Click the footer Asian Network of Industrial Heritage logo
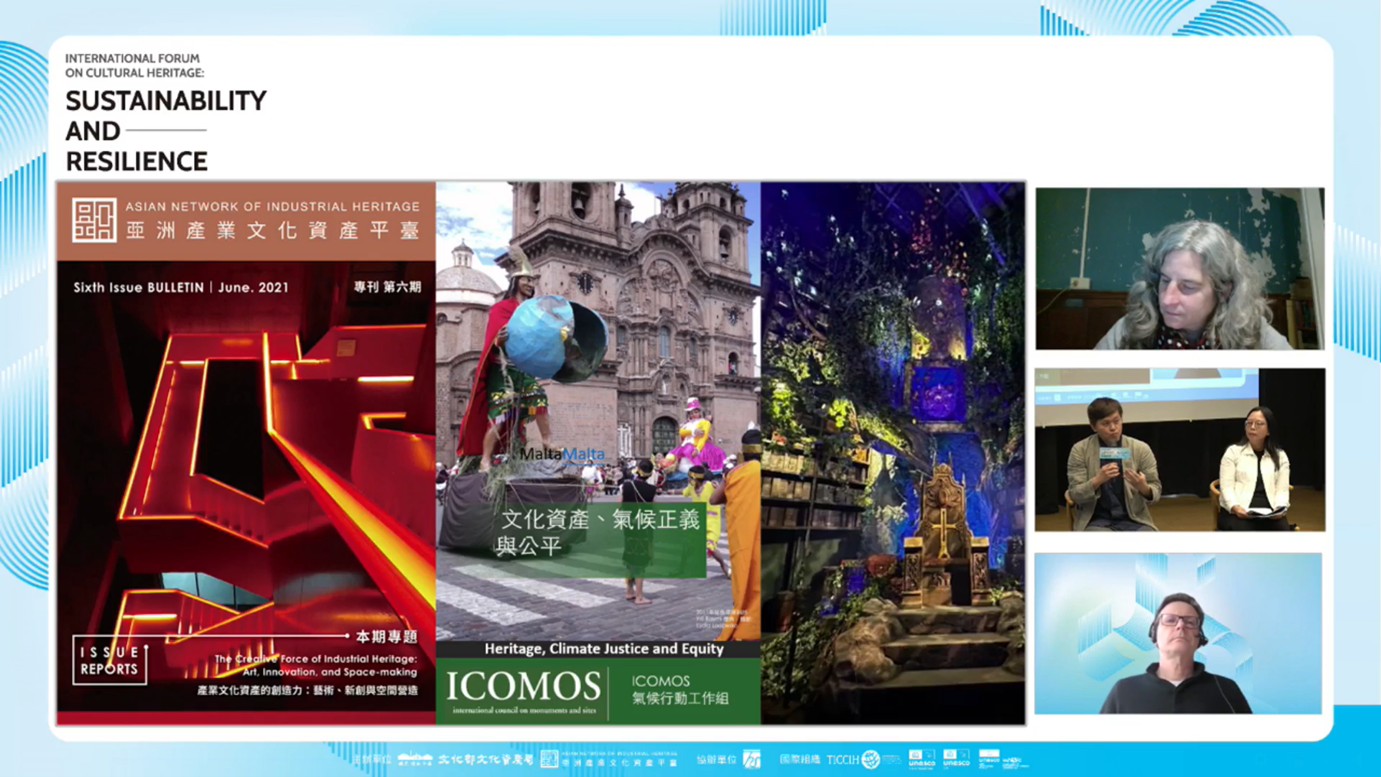The height and width of the screenshot is (777, 1381). [609, 760]
